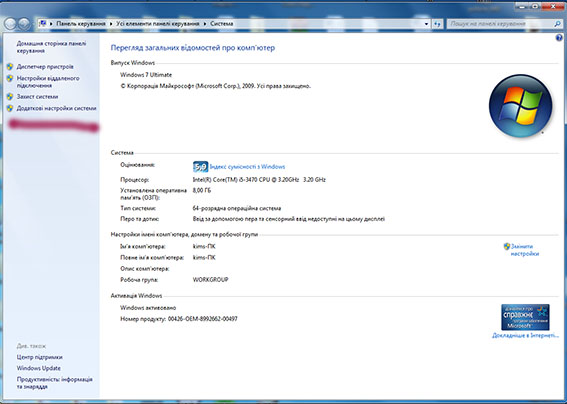Open 'Продуктивність: інформація та знаряддя' link
The width and height of the screenshot is (567, 404).
point(55,383)
